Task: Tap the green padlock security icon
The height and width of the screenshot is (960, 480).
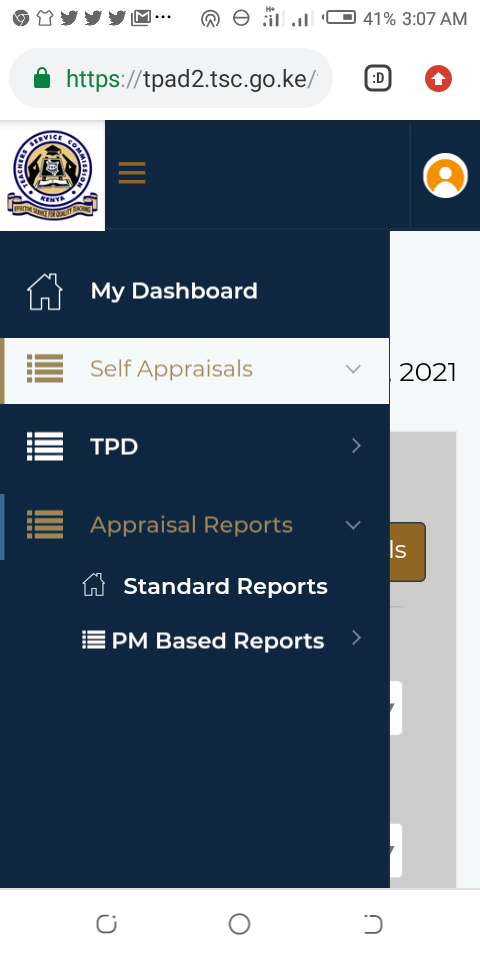Action: (42, 78)
